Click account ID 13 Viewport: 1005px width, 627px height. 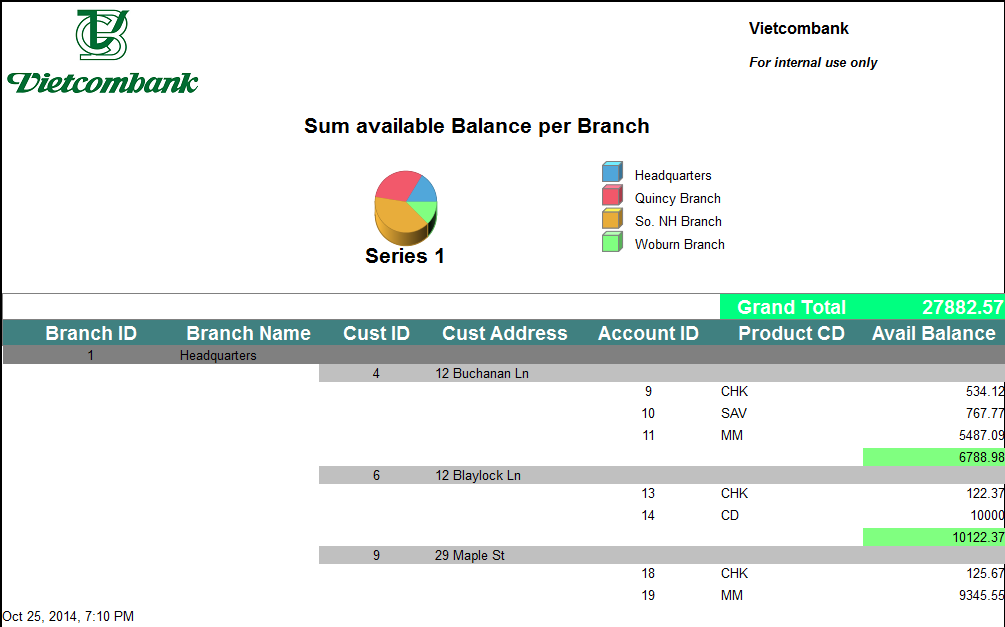click(x=648, y=494)
